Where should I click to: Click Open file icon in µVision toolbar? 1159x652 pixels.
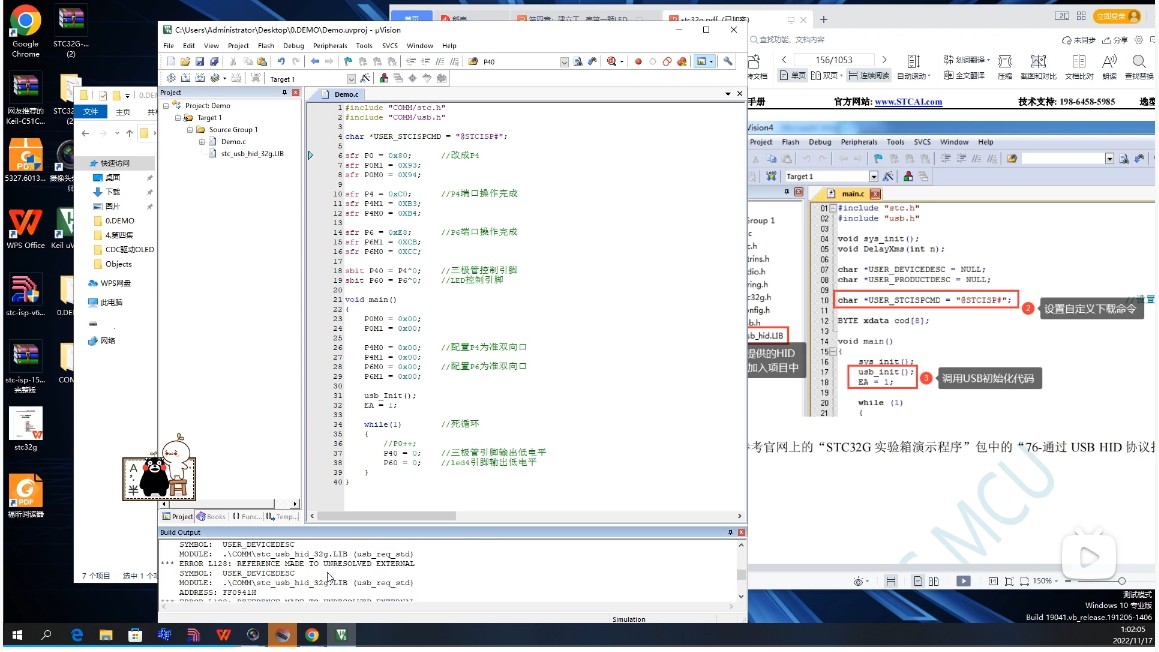pyautogui.click(x=185, y=61)
